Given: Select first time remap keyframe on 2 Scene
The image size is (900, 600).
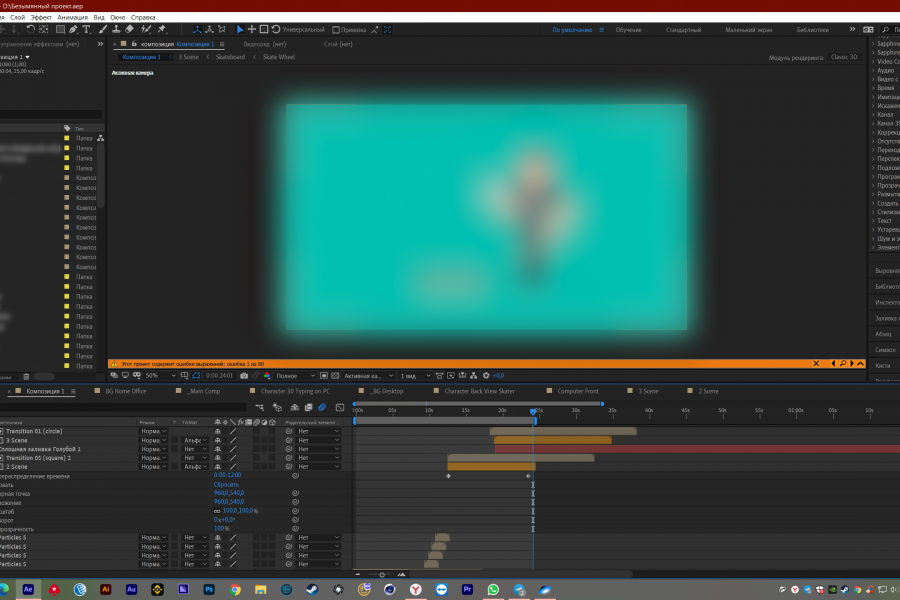Looking at the screenshot, I should point(448,476).
